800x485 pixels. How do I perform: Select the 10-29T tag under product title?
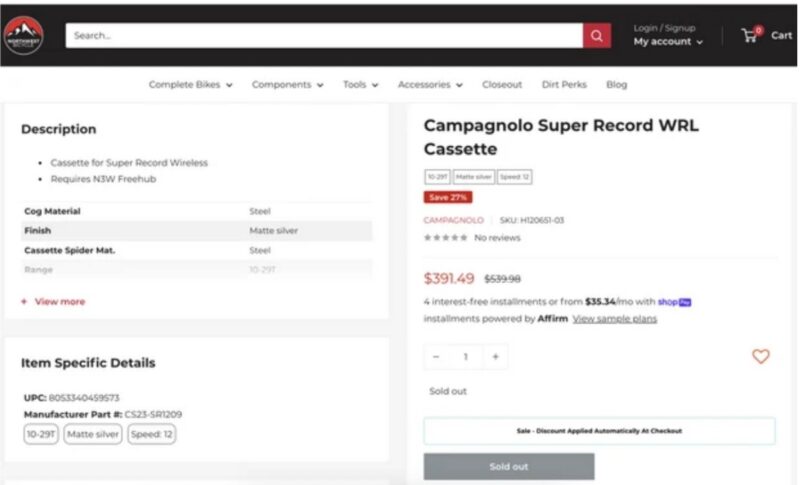coord(437,177)
